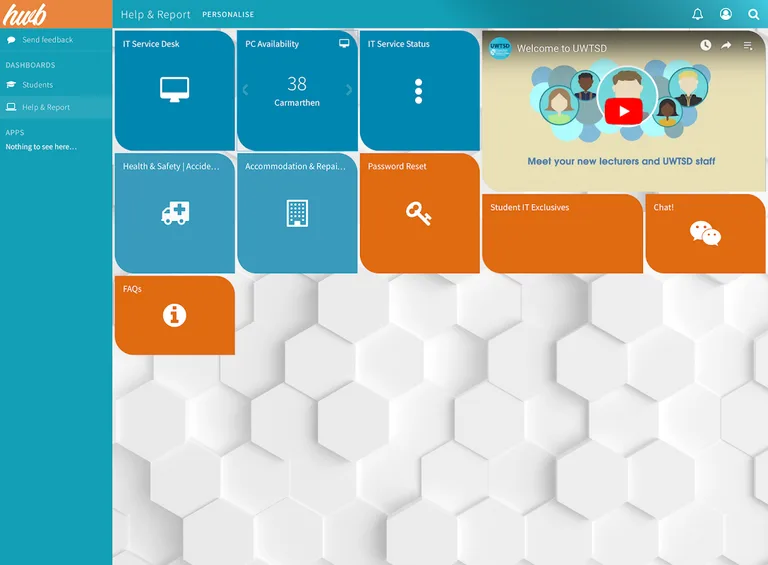Click the IT Service Status tile title

(399, 44)
